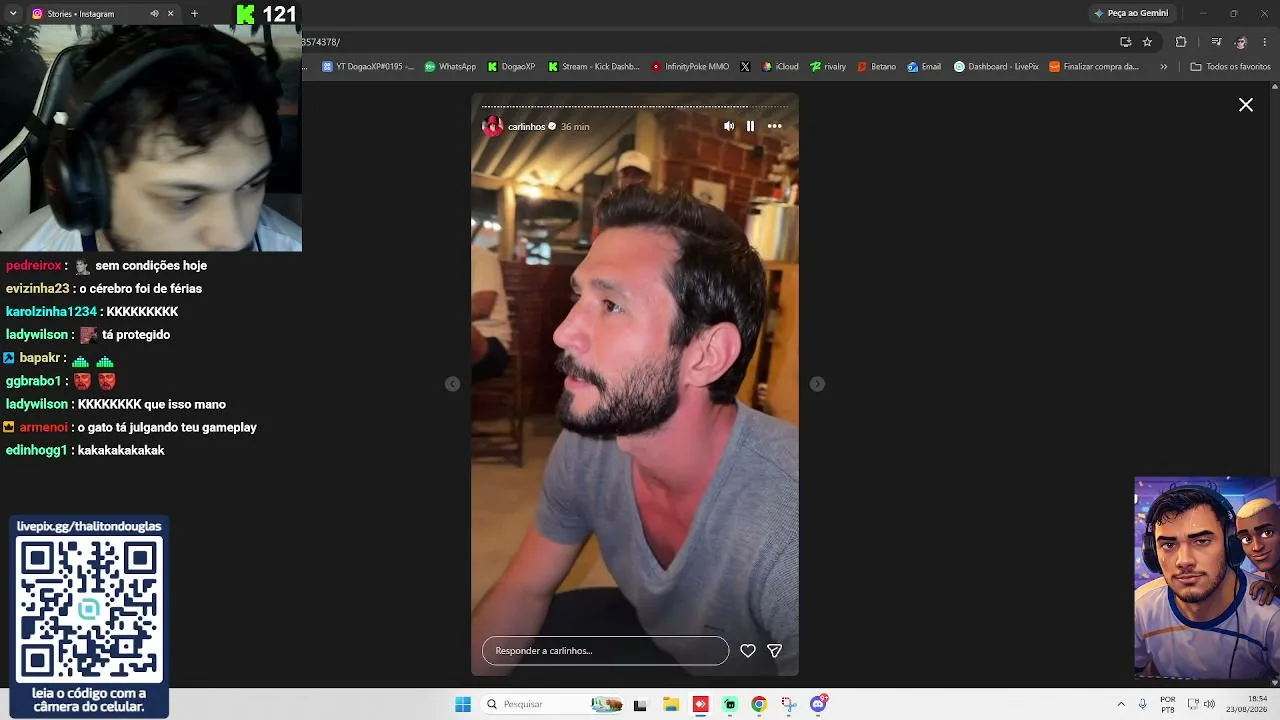Image resolution: width=1280 pixels, height=720 pixels.
Task: Open the media controls icon in the toolbar
Action: click(1216, 42)
